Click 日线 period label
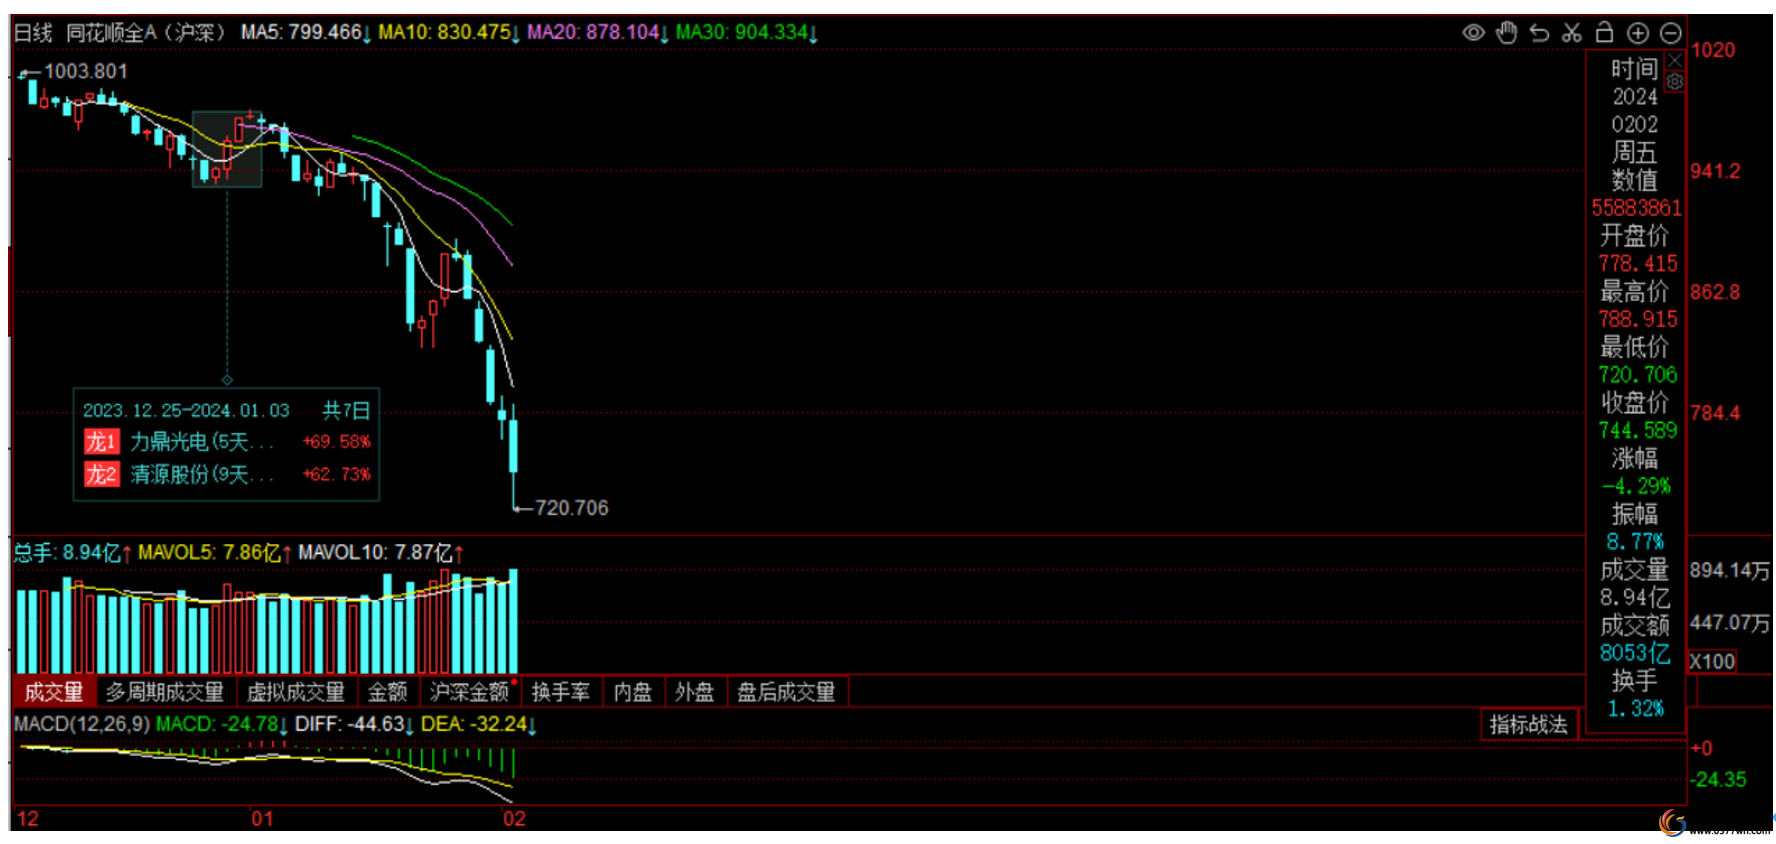The image size is (1776, 844). [33, 33]
